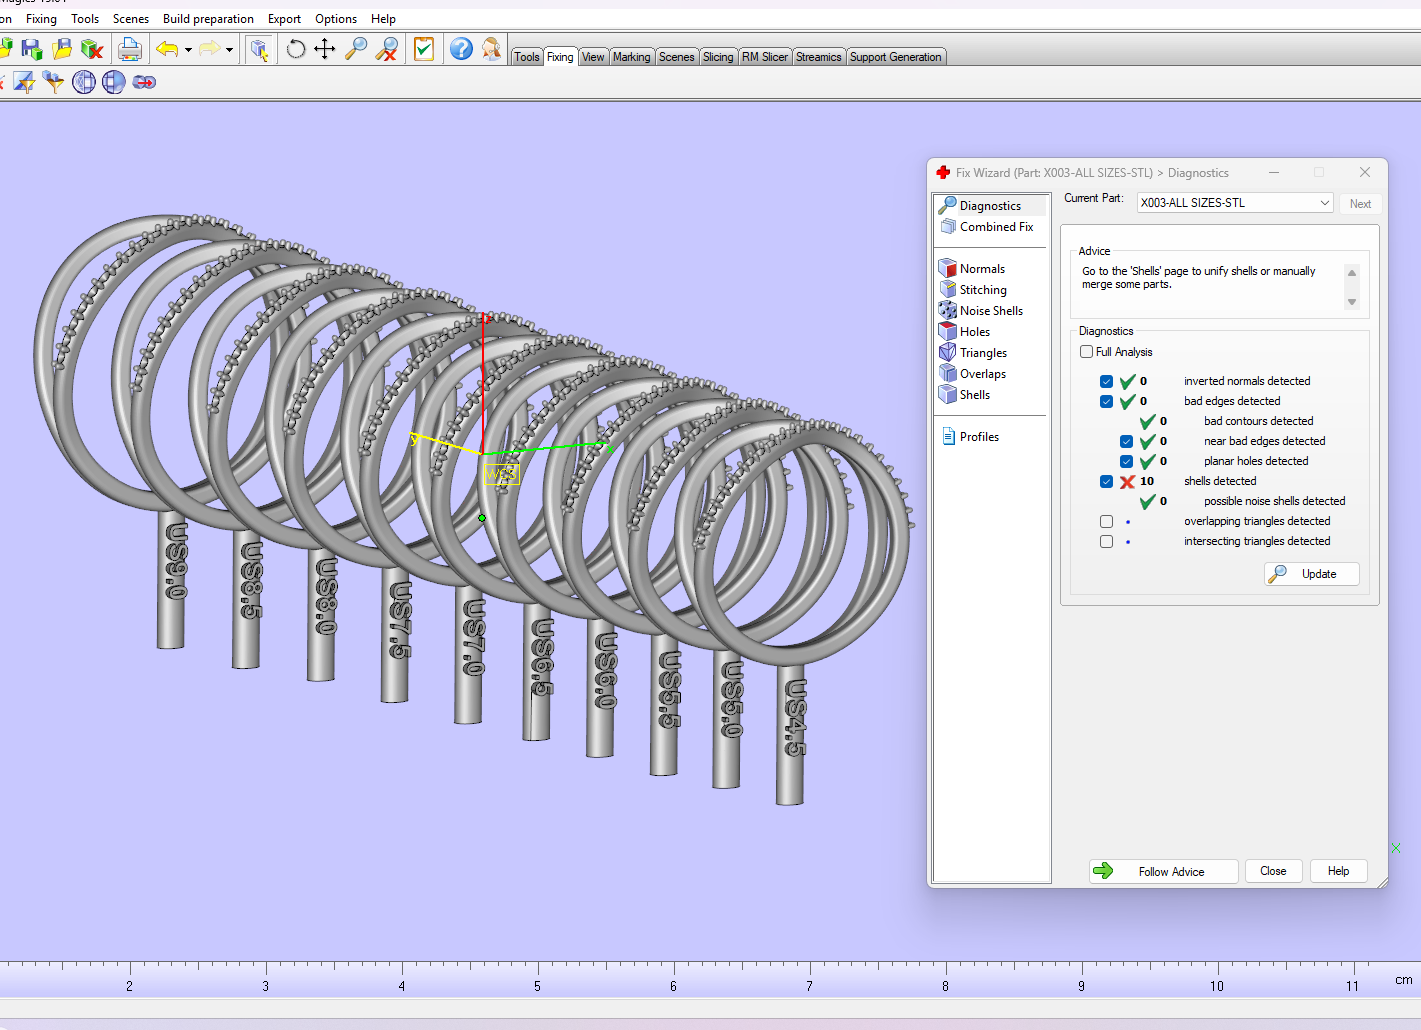Select the Rotate view tool
The height and width of the screenshot is (1030, 1421).
[296, 49]
